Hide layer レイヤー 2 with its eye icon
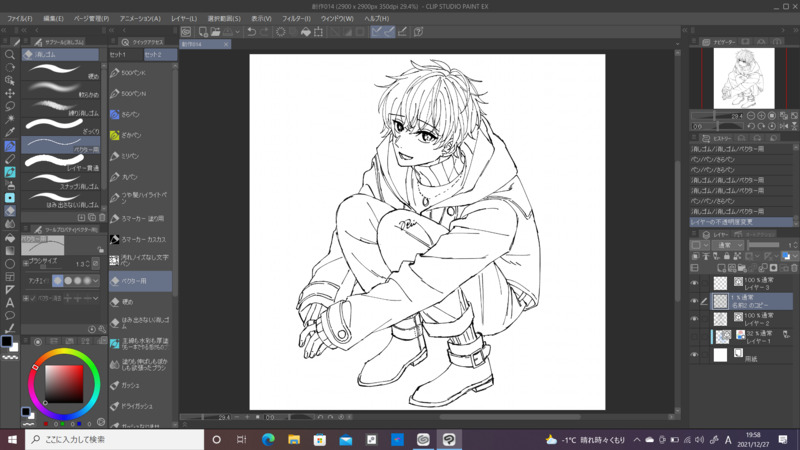Viewport: 800px width, 450px height. 694,319
